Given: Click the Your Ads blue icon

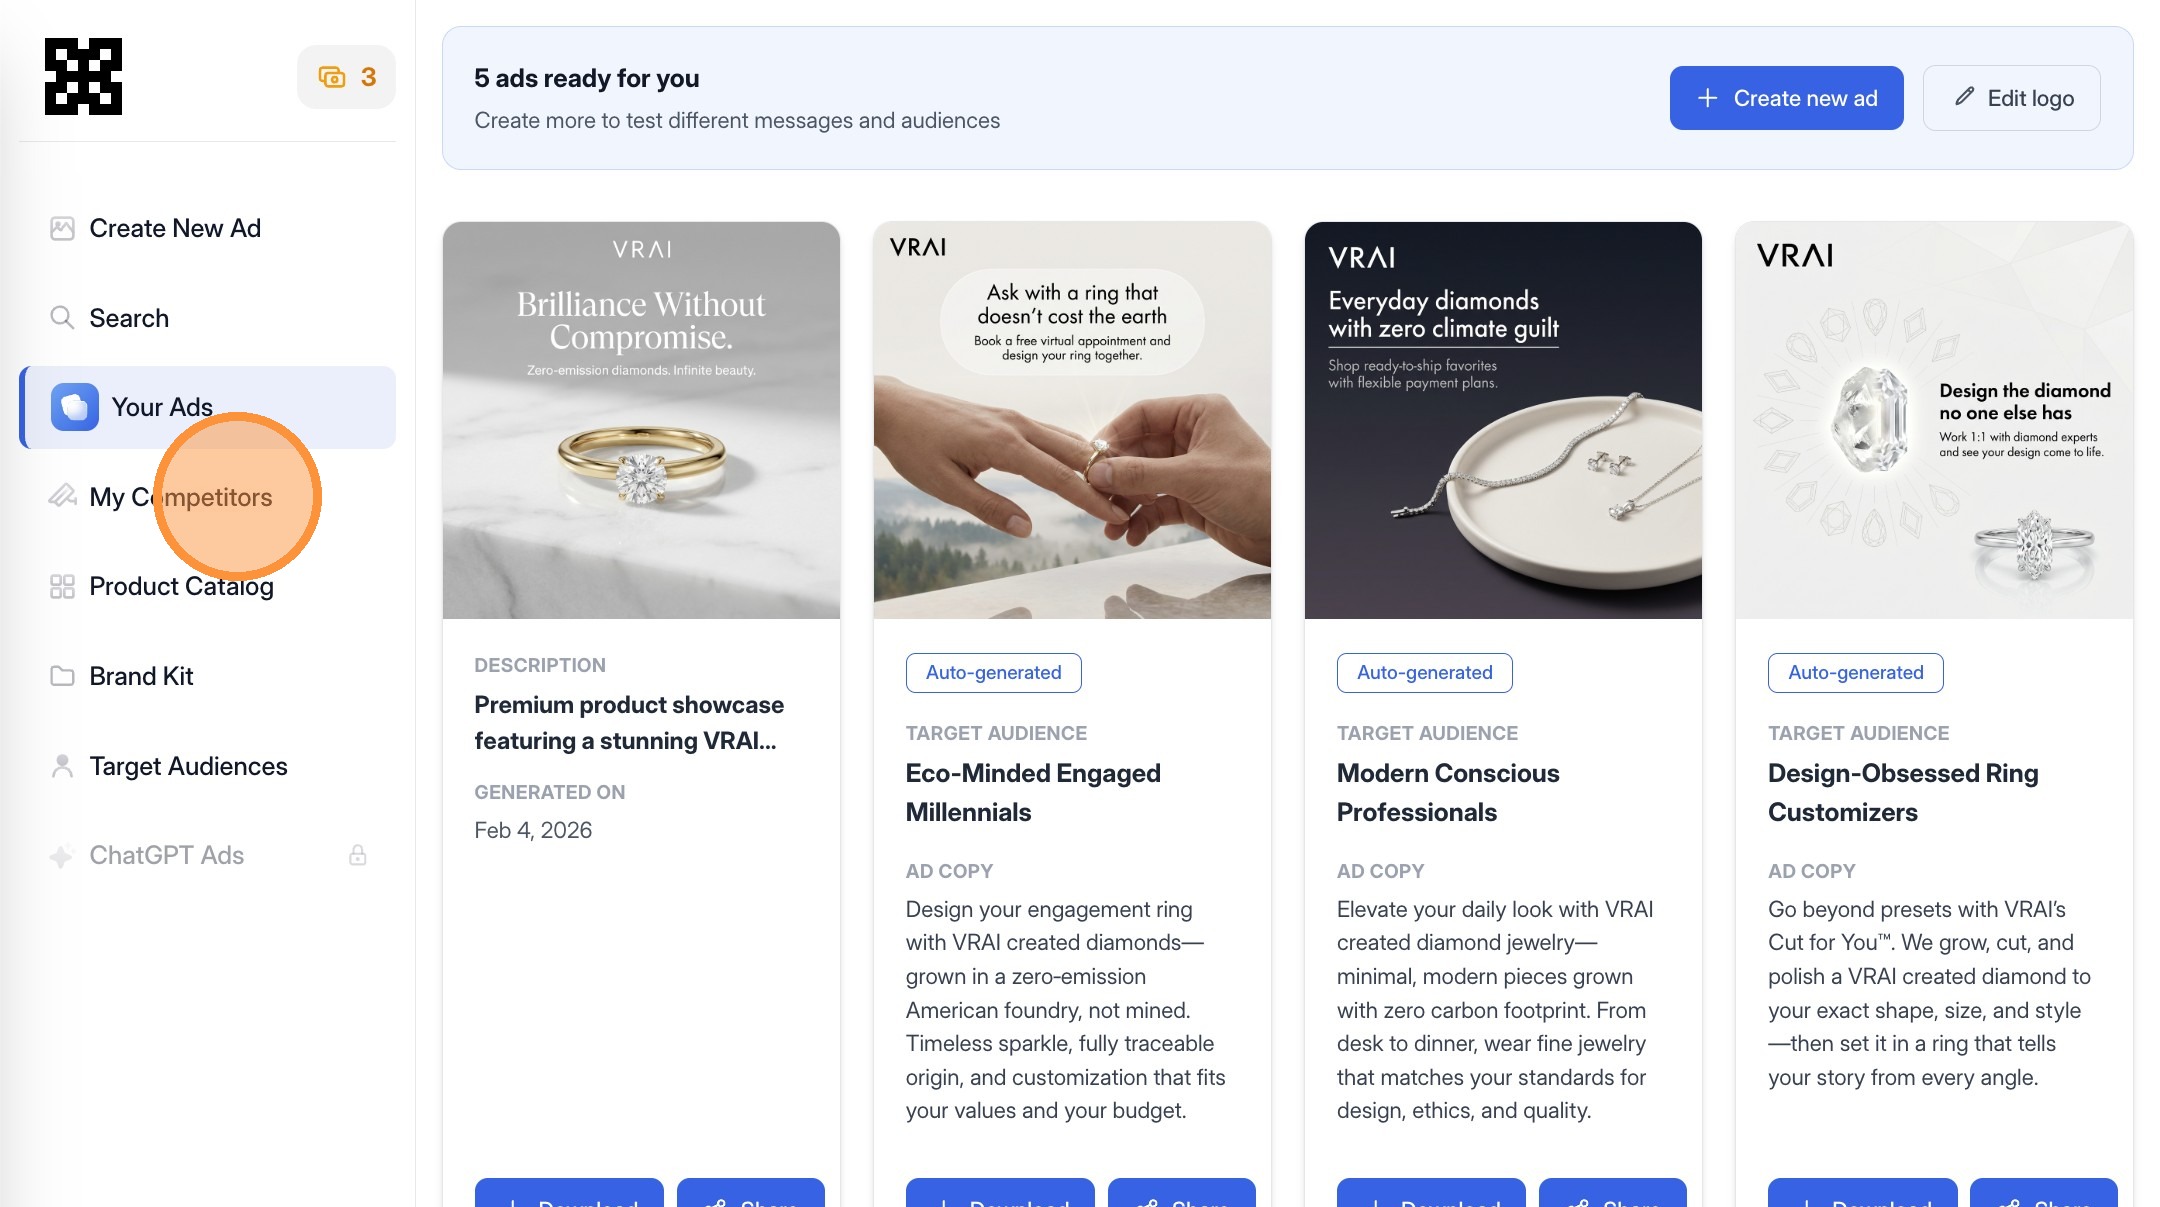Looking at the screenshot, I should point(75,407).
